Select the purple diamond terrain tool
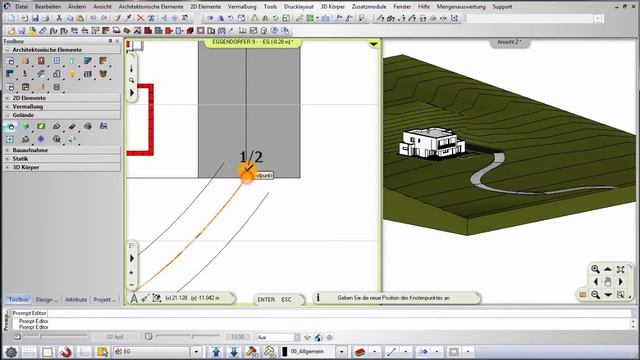This screenshot has width=640, height=360. coord(41,139)
